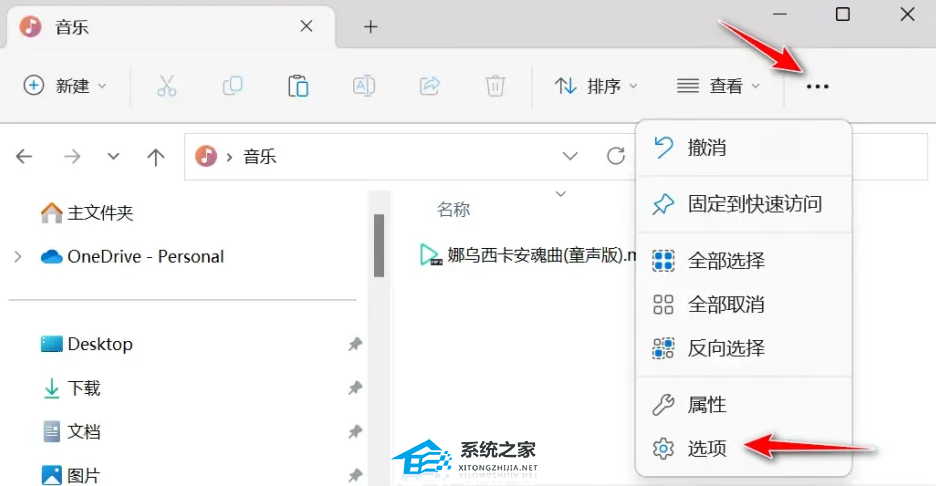Open 下载 folder in sidebar

(72, 388)
